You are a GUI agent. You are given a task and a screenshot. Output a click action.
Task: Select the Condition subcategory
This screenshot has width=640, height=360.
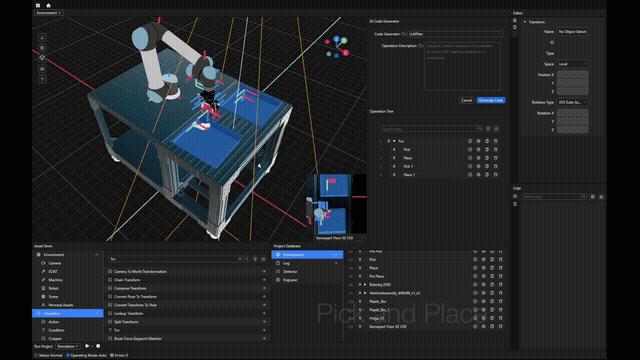click(x=56, y=330)
